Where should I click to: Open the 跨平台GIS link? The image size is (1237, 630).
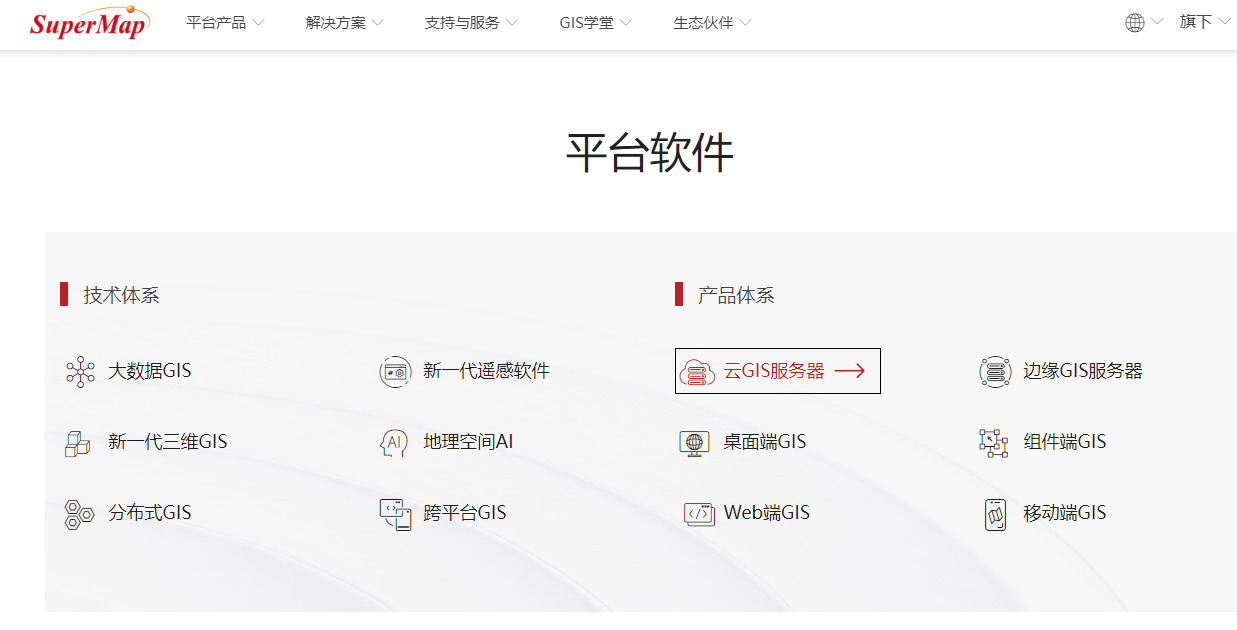pos(465,513)
